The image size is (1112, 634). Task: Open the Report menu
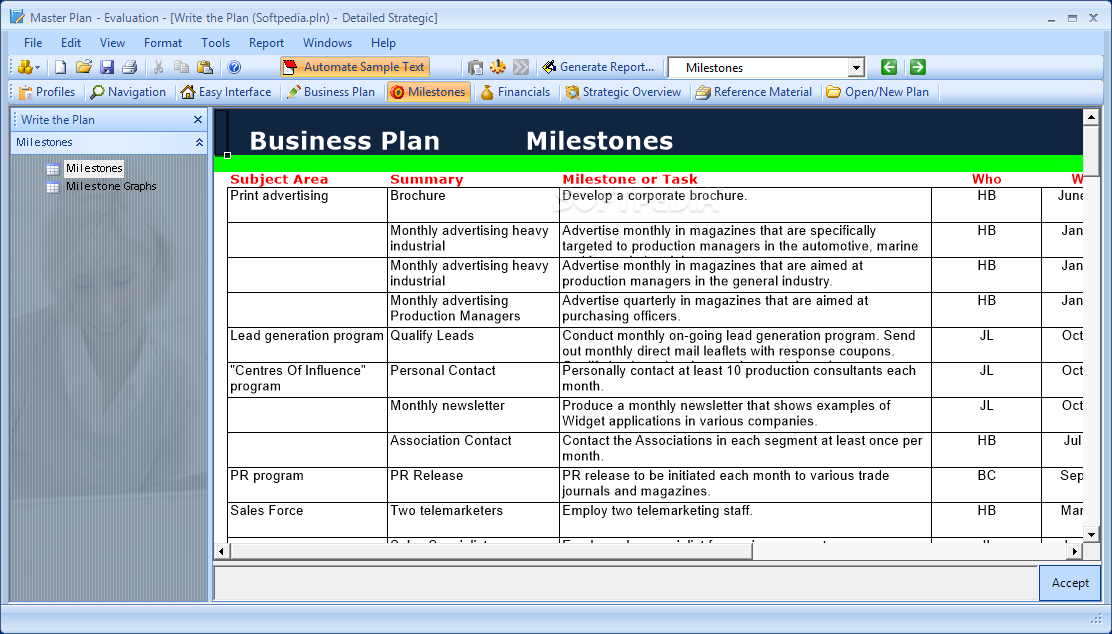click(267, 43)
